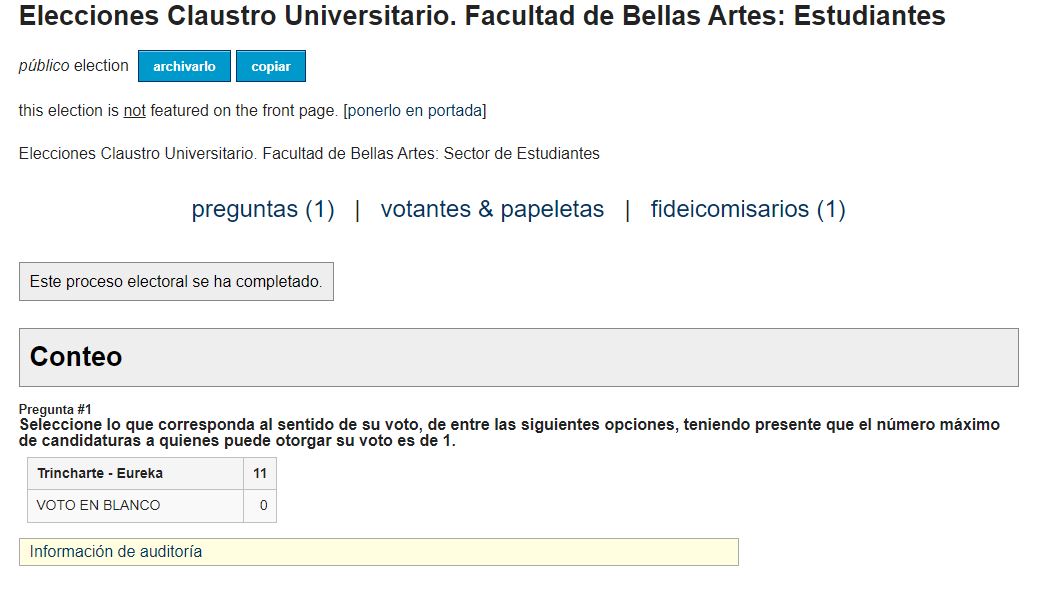The width and height of the screenshot is (1061, 597).
Task: Click the vote count 11 cell
Action: [x=260, y=473]
